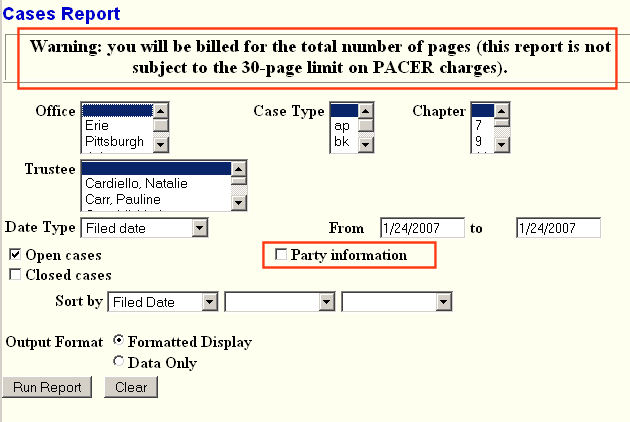
Task: Uncheck the Open cases checkbox
Action: click(15, 254)
